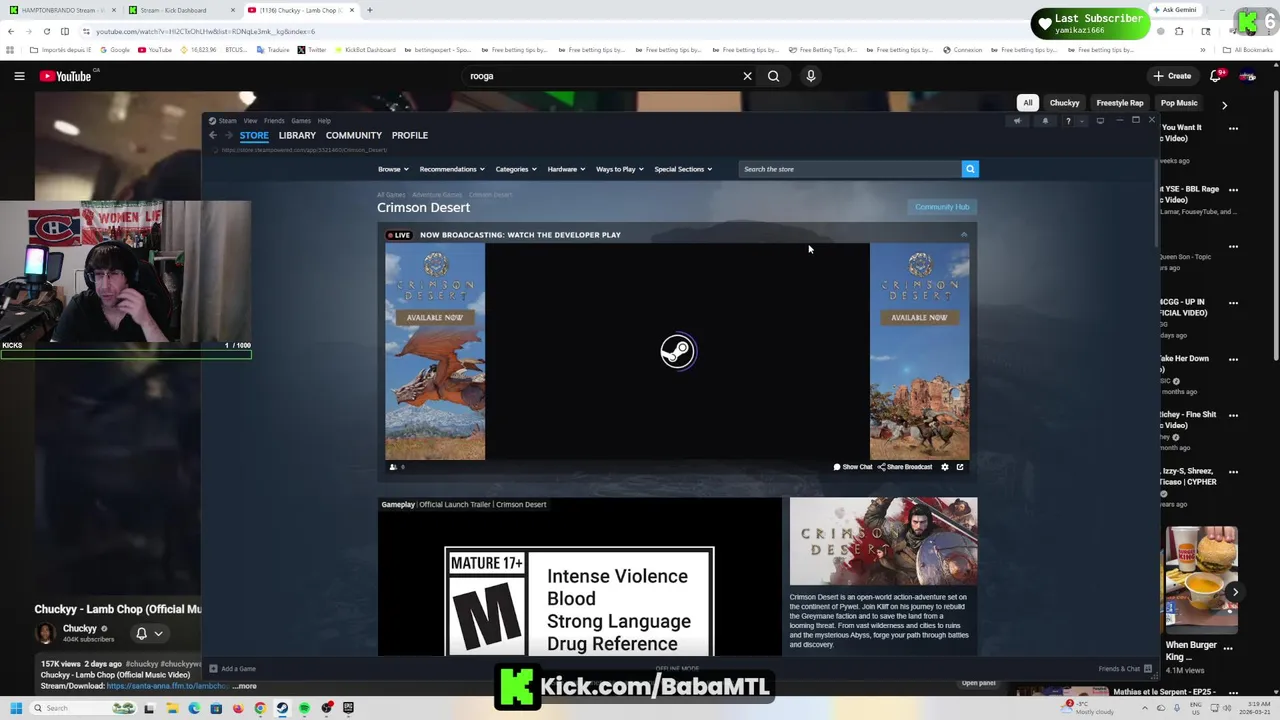Toggle Show Chat on broadcast
The width and height of the screenshot is (1280, 720).
(853, 467)
